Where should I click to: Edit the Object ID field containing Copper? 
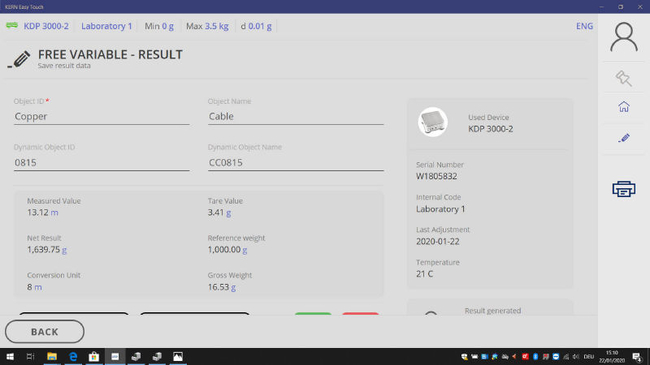tap(102, 117)
